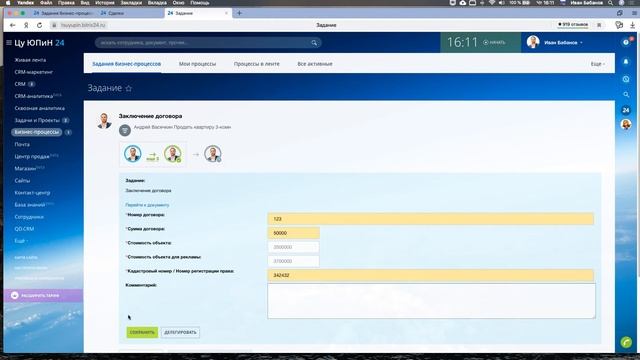The image size is (640, 360).
Task: Open Сотрудники in sidebar
Action: pyautogui.click(x=29, y=217)
